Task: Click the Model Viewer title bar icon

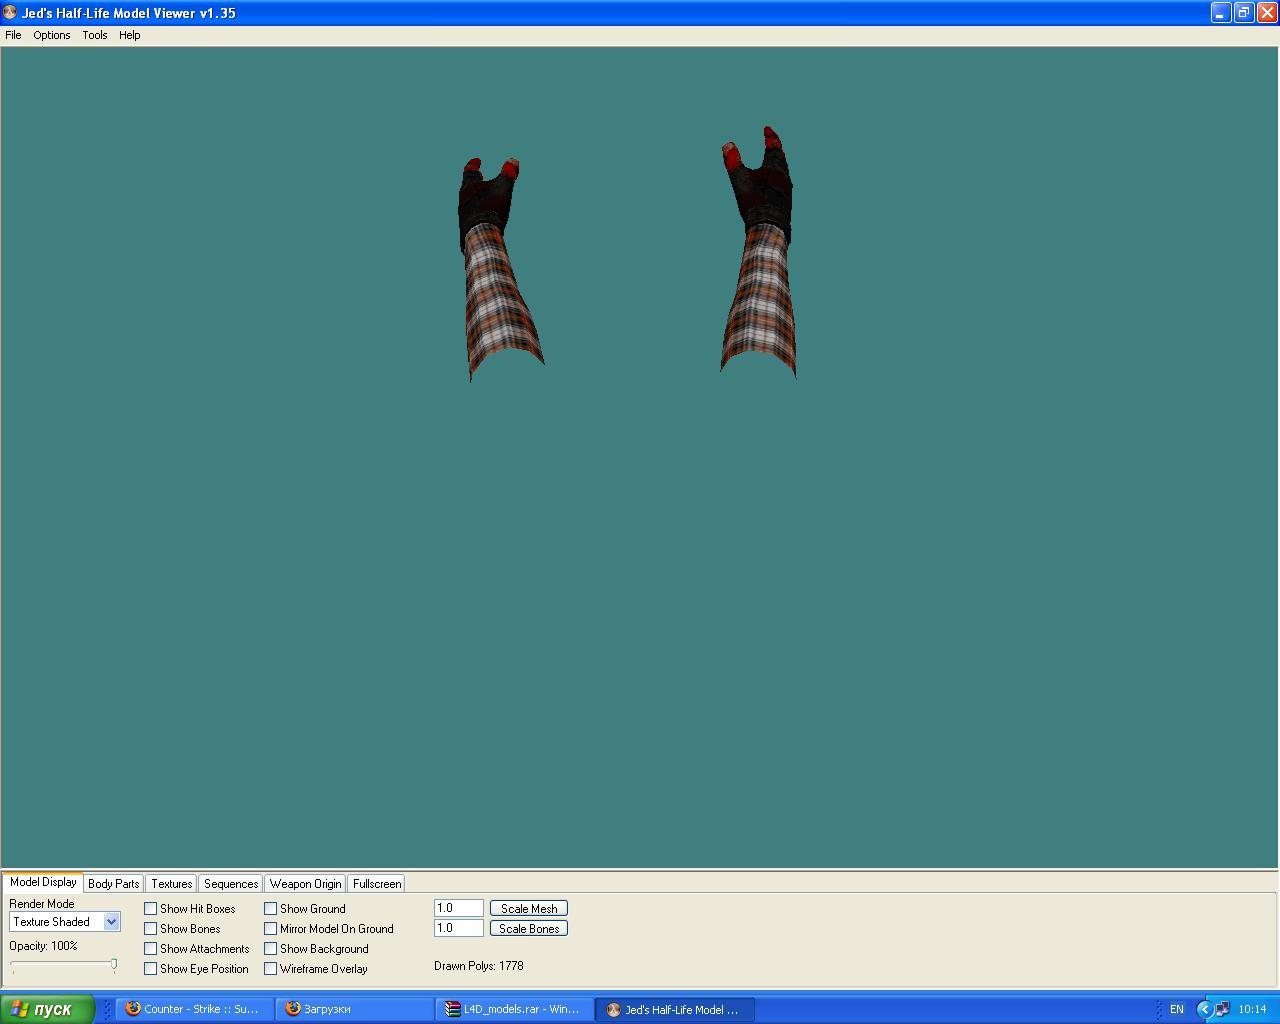Action: click(x=10, y=13)
